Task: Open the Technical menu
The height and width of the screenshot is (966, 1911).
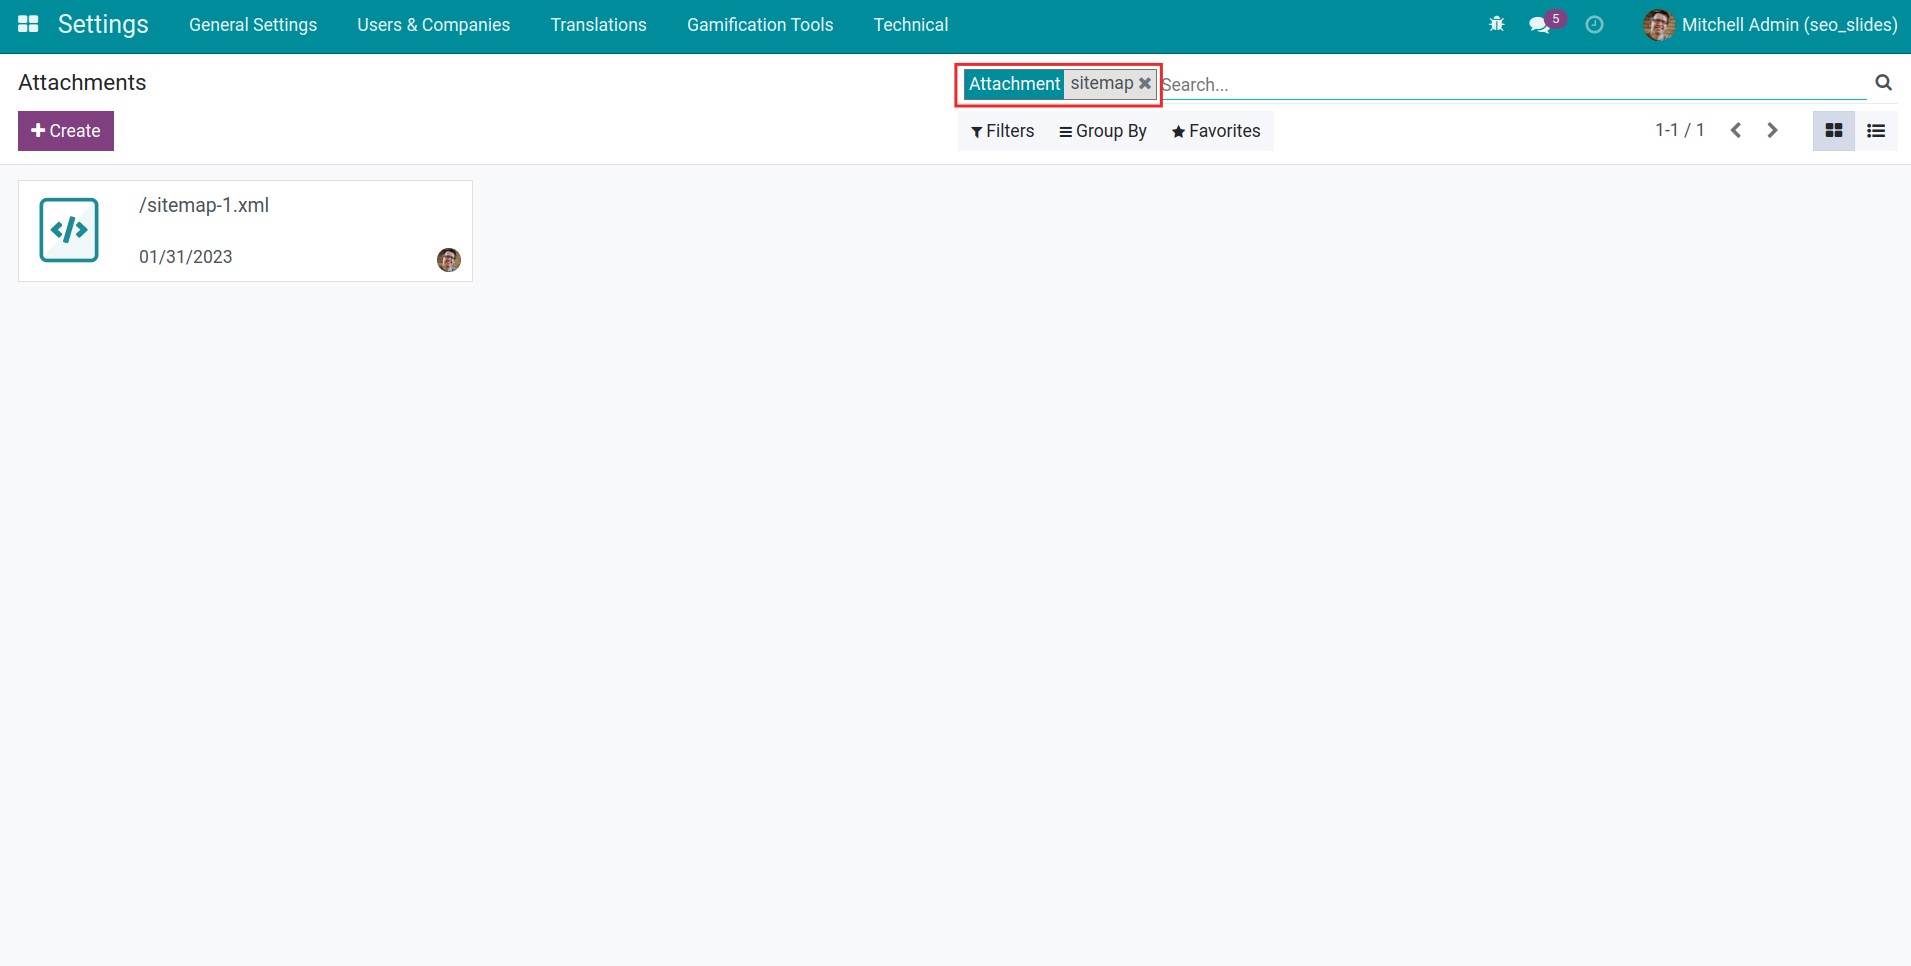Action: [x=911, y=24]
